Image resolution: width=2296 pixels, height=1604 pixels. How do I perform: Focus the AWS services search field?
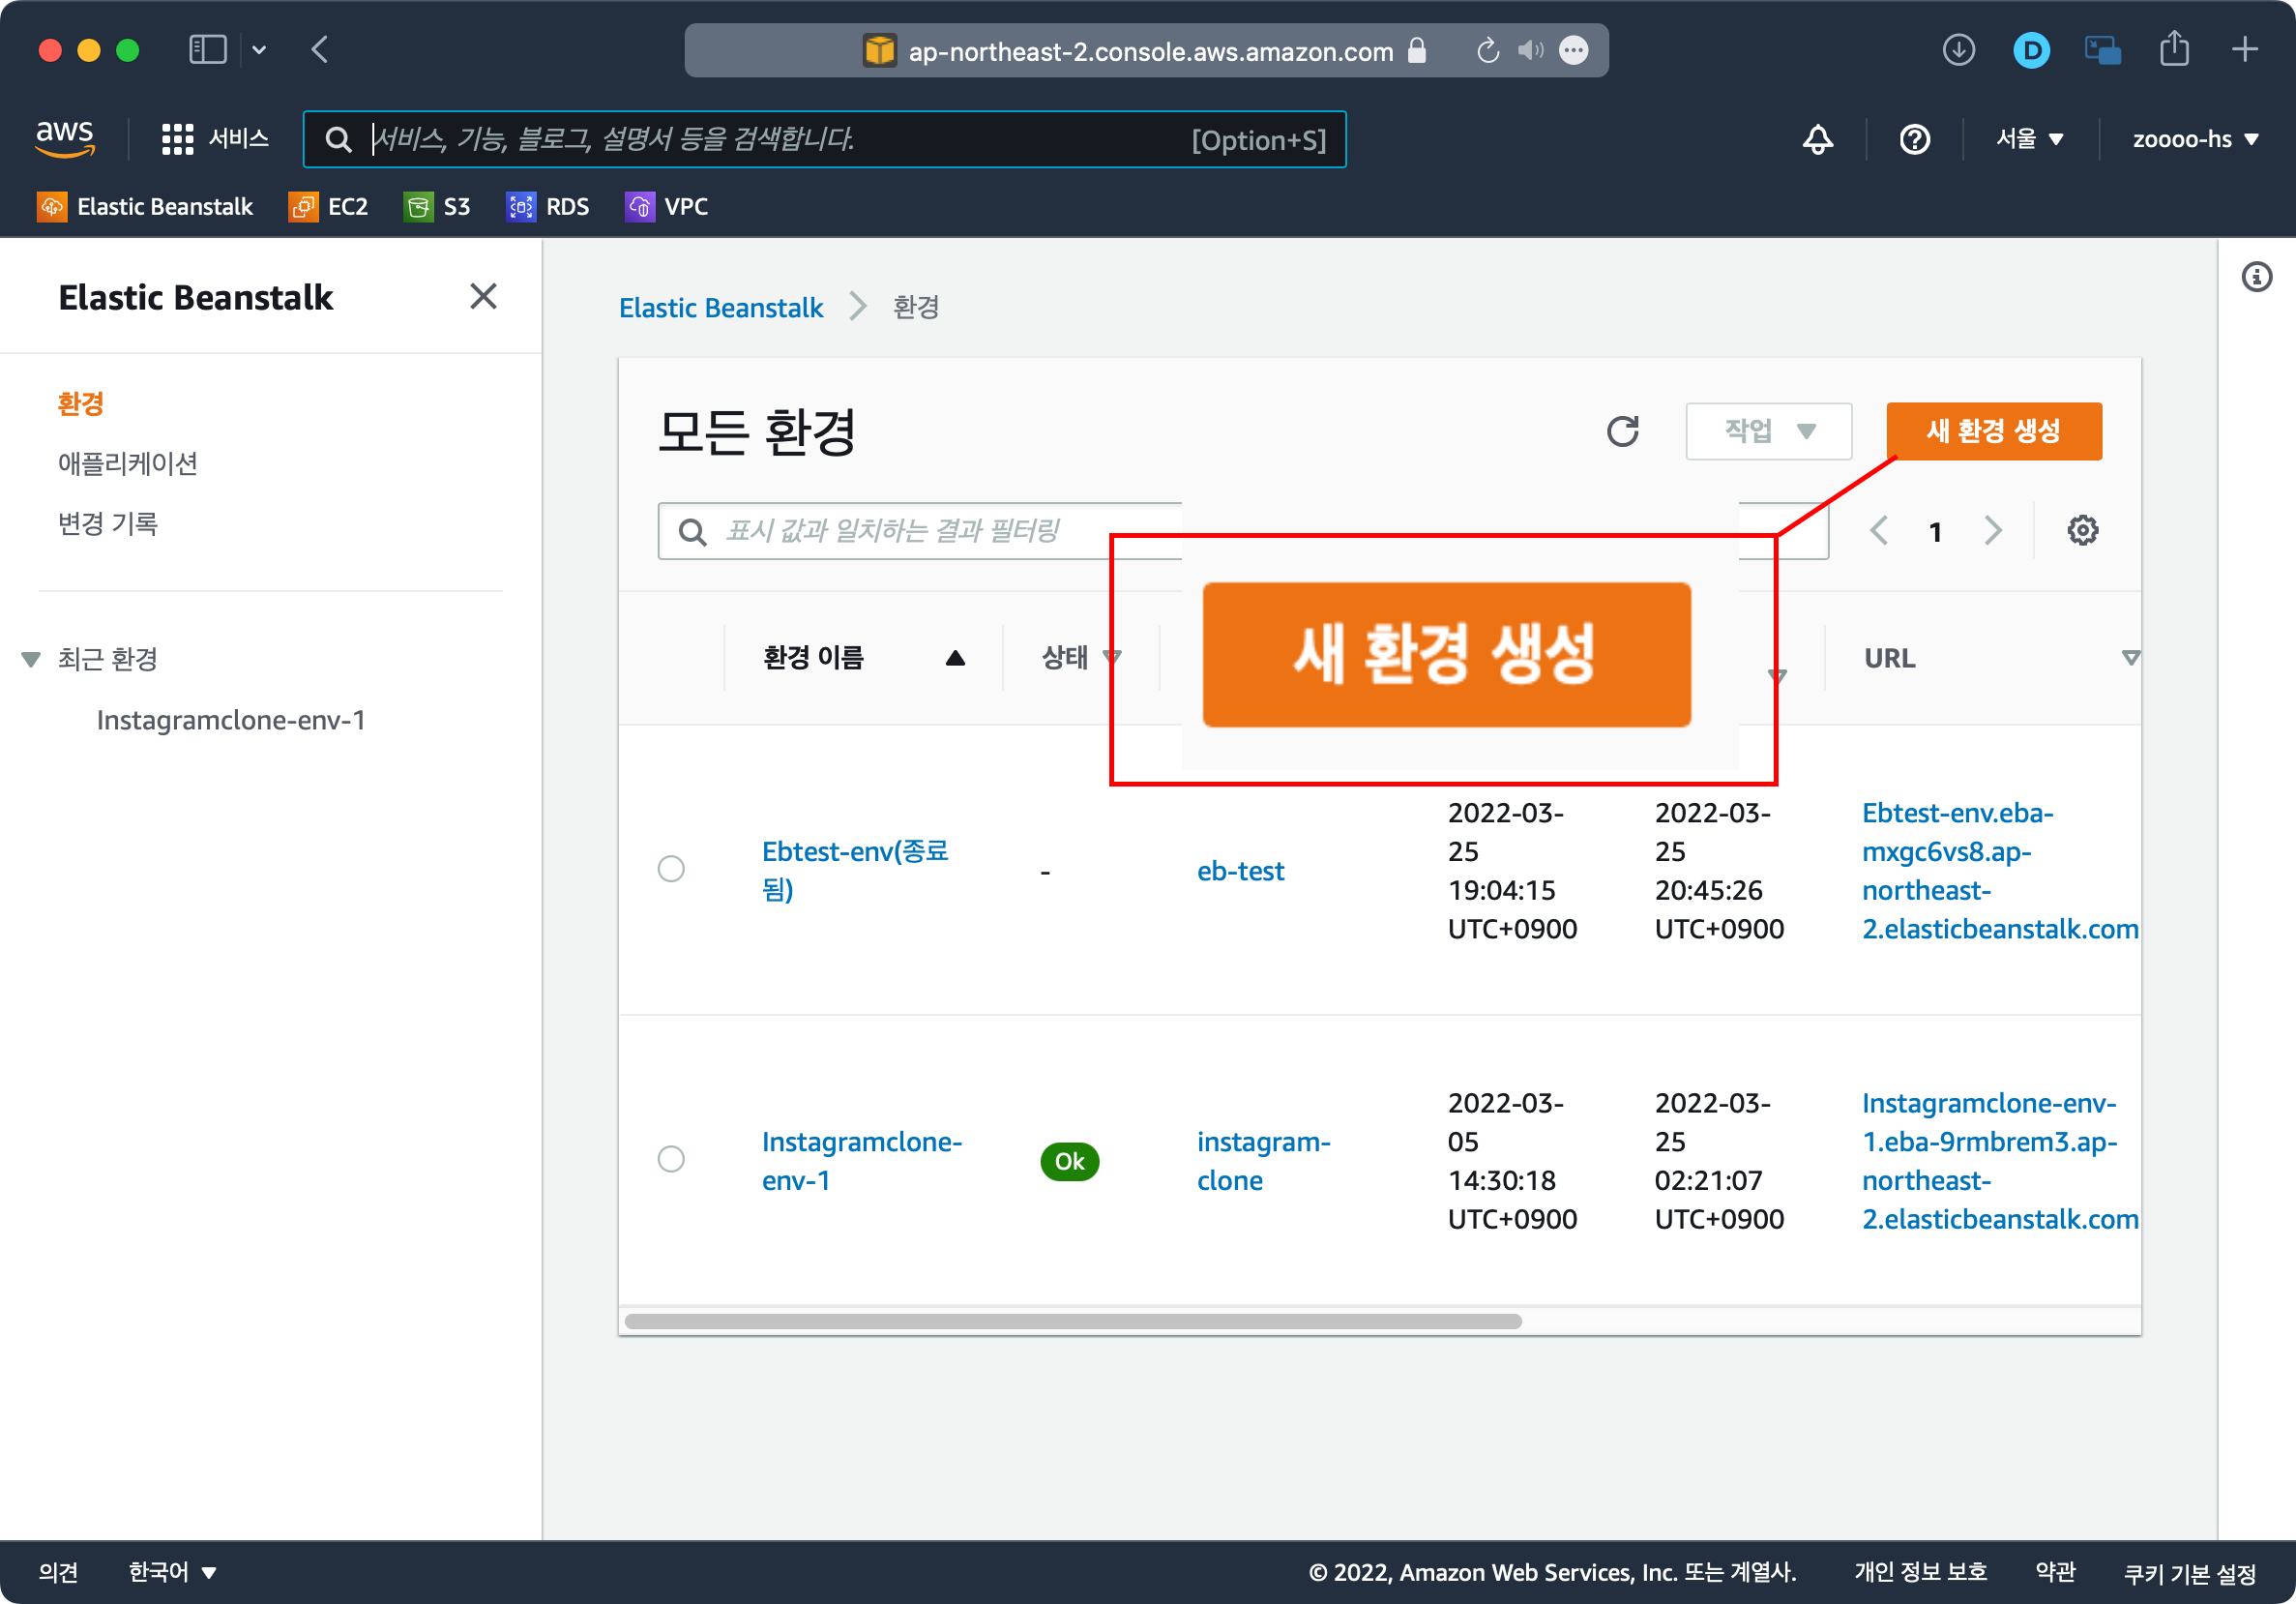[824, 139]
